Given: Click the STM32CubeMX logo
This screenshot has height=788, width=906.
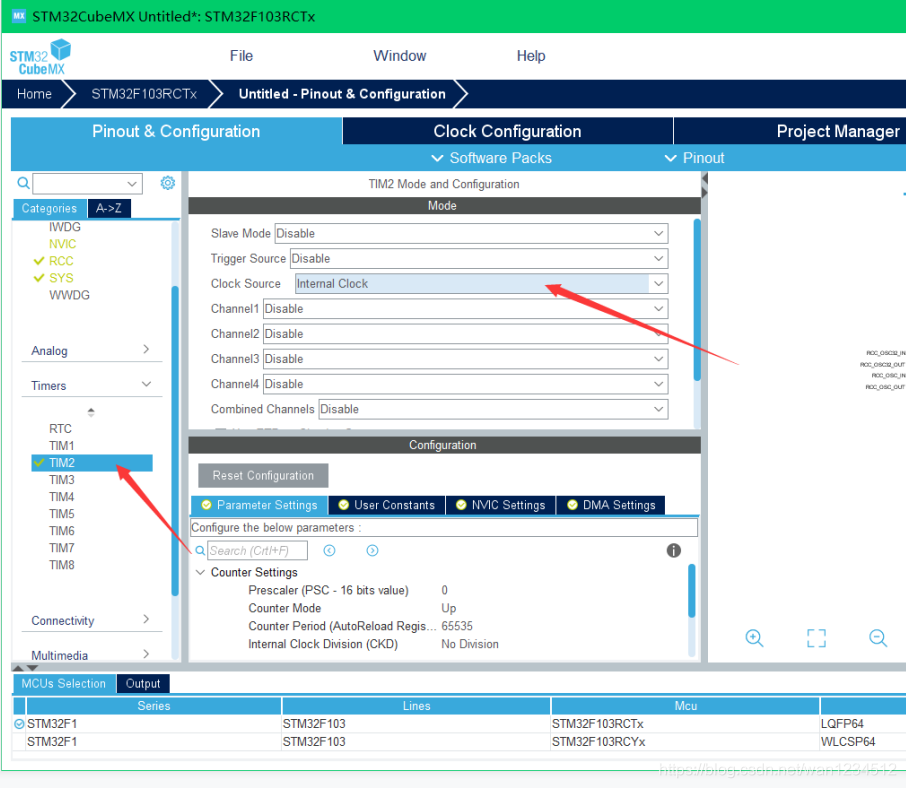Looking at the screenshot, I should coord(41,56).
